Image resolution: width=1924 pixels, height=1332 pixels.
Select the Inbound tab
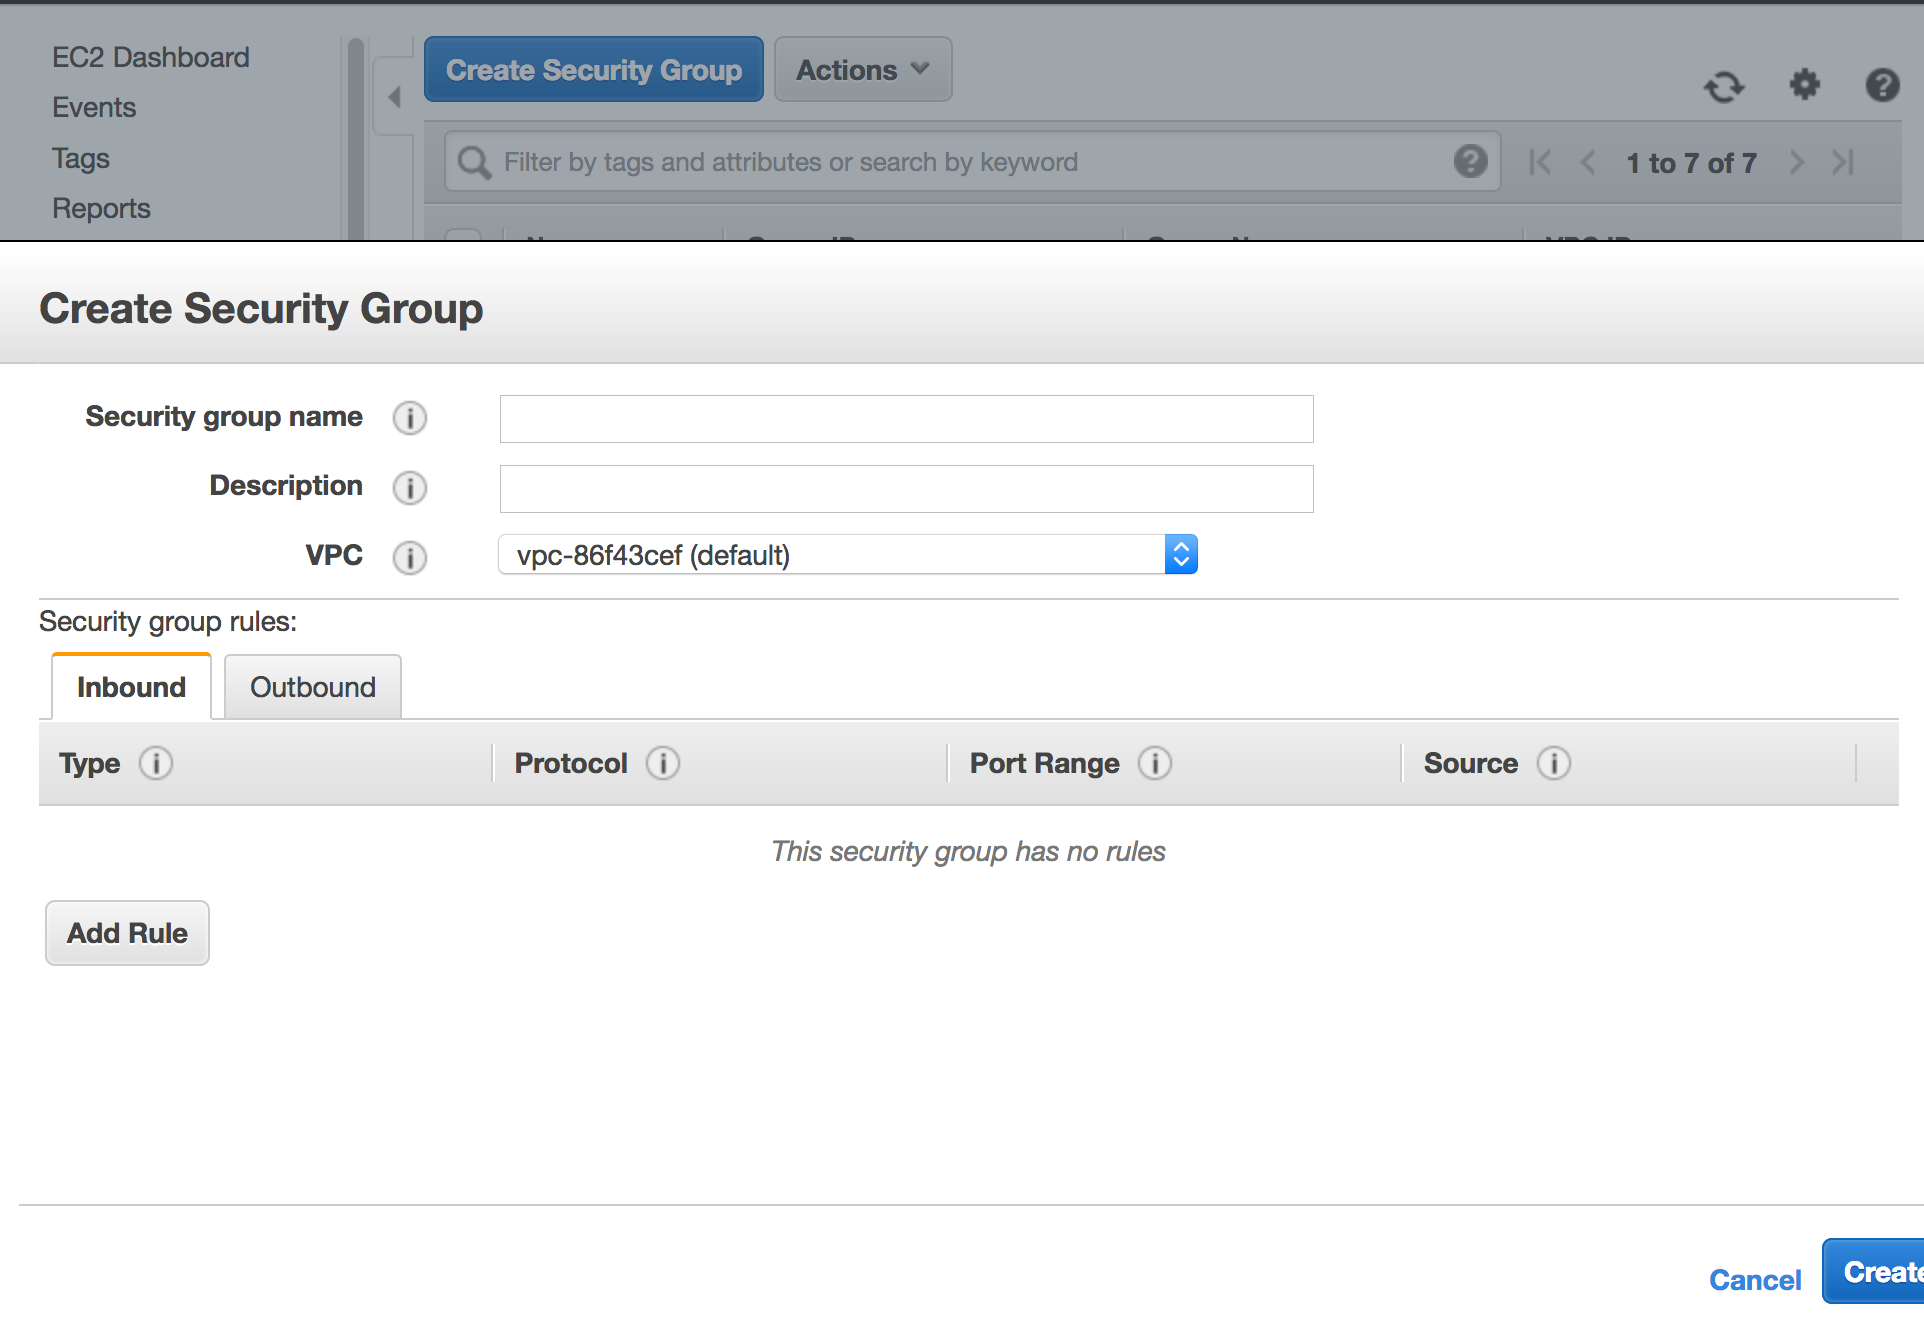(131, 688)
